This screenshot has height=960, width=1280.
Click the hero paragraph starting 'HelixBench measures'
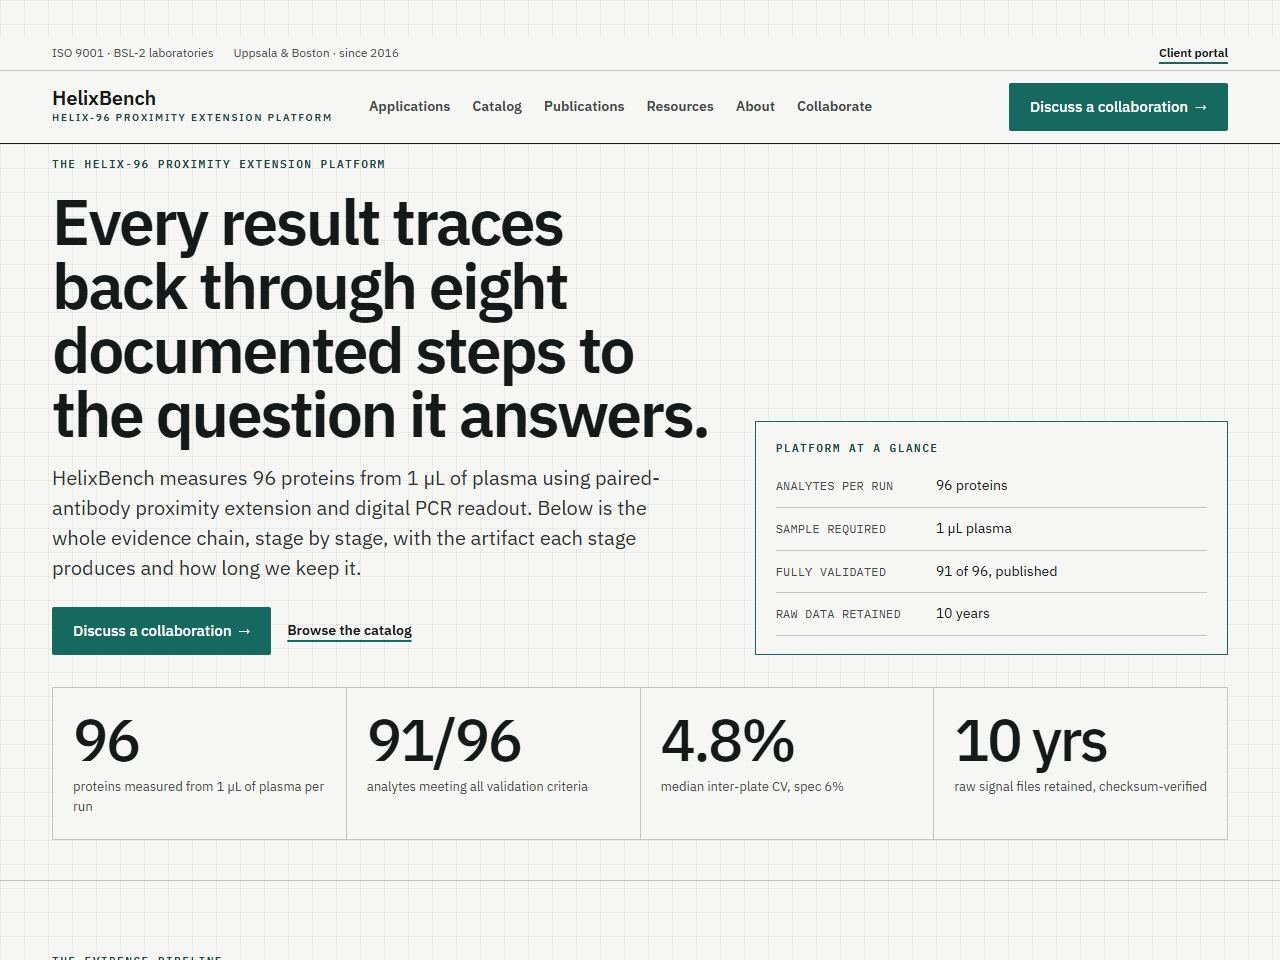(x=356, y=523)
